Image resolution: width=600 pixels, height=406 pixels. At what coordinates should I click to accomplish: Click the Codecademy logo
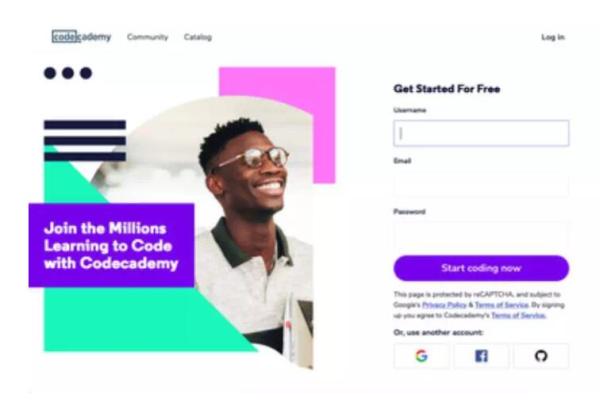tap(82, 37)
